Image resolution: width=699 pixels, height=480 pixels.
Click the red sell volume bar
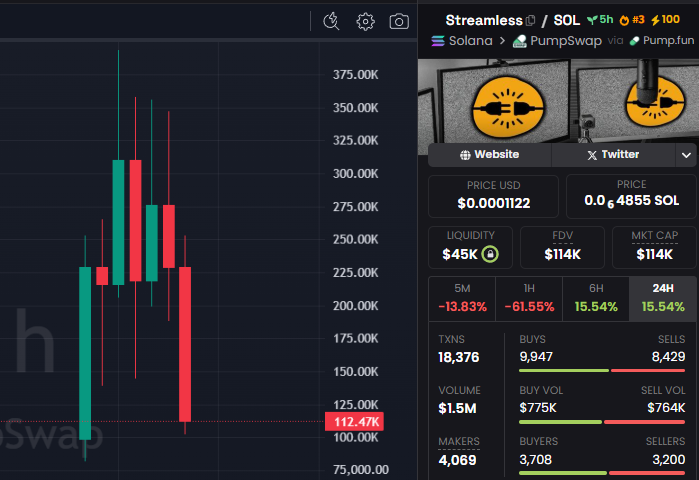pos(645,422)
